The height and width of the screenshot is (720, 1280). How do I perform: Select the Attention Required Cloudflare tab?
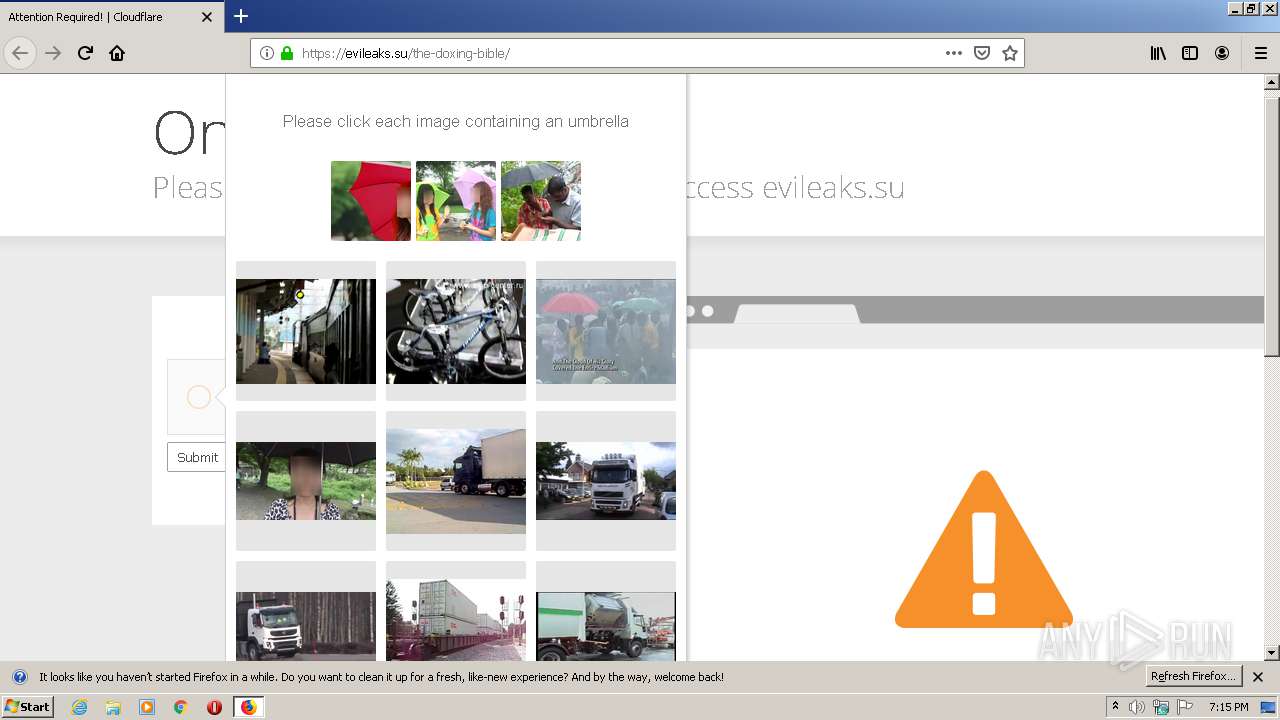(x=112, y=17)
